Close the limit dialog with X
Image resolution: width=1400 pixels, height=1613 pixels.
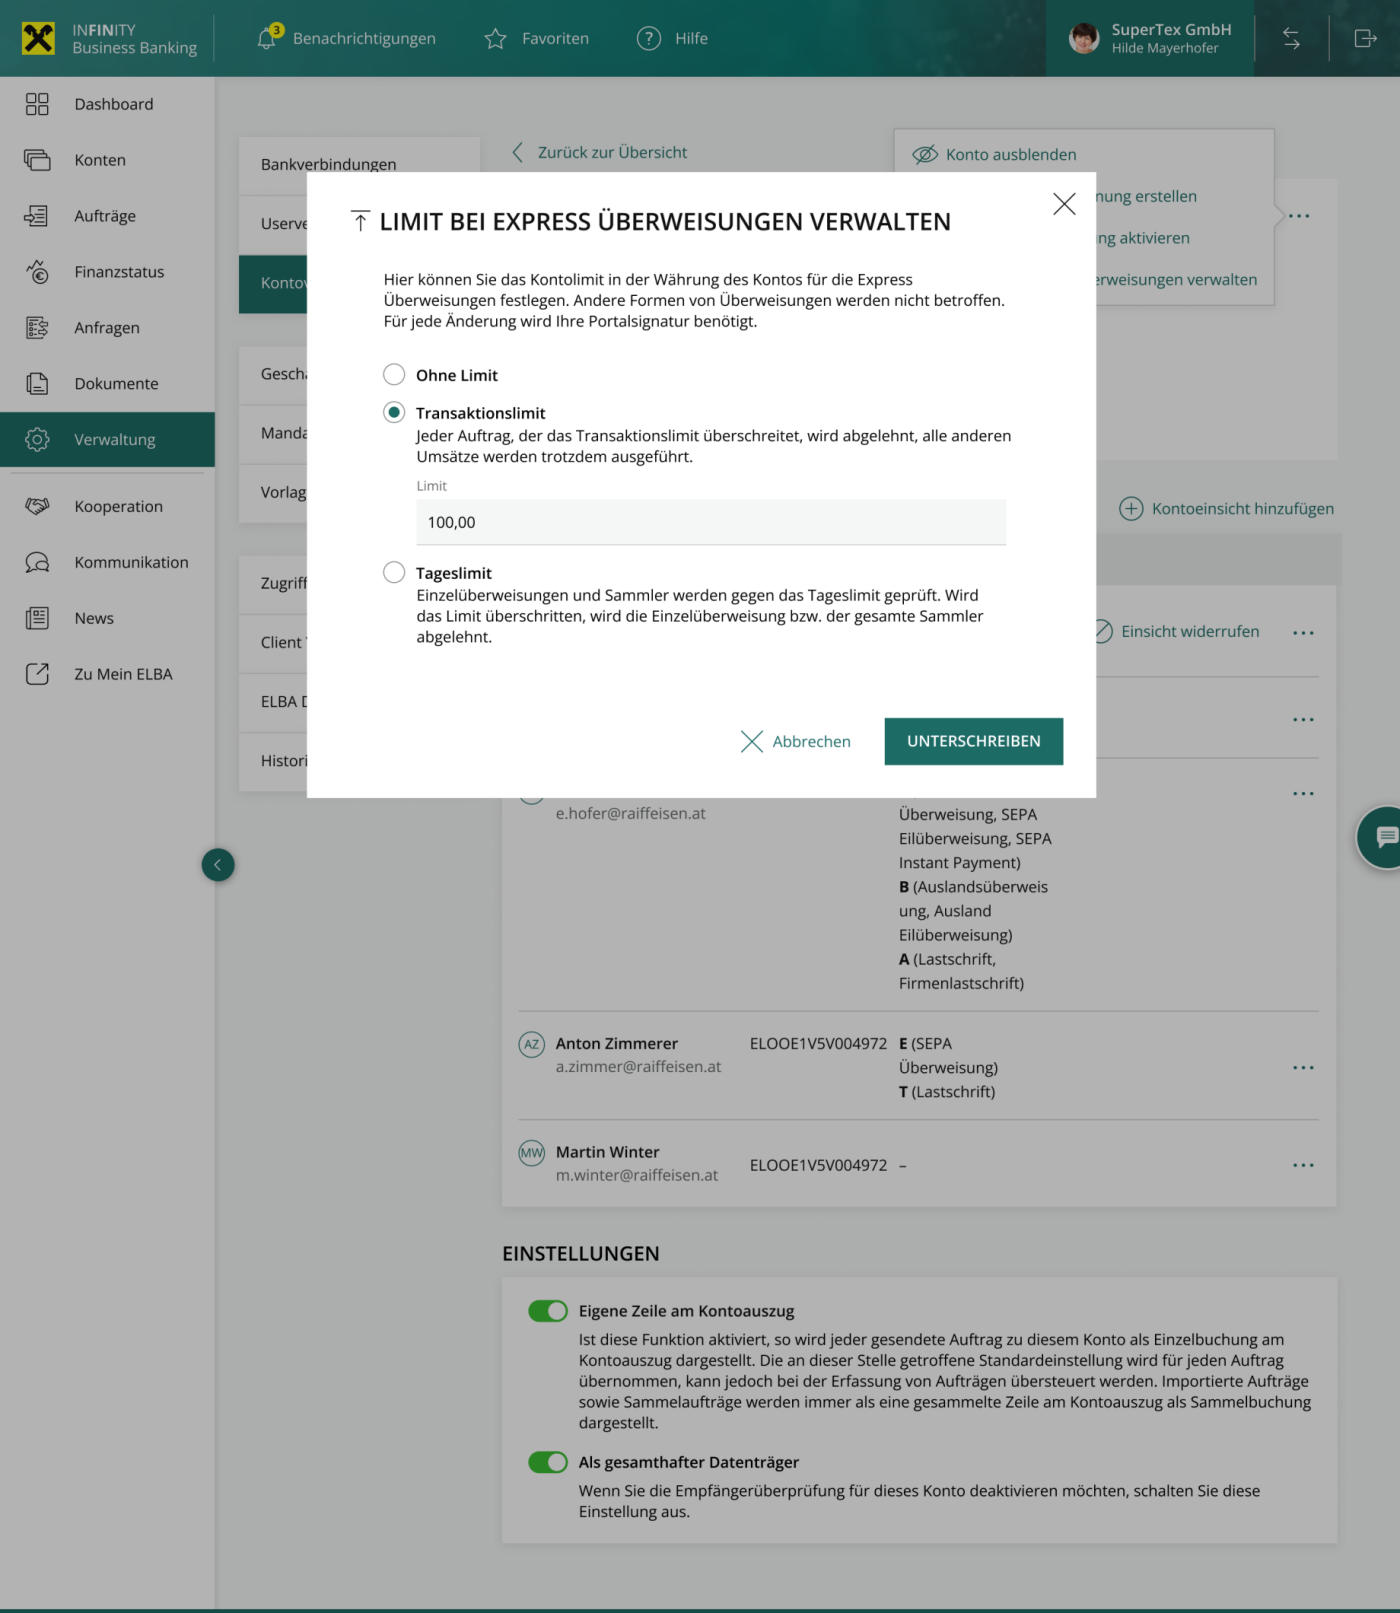[1064, 204]
